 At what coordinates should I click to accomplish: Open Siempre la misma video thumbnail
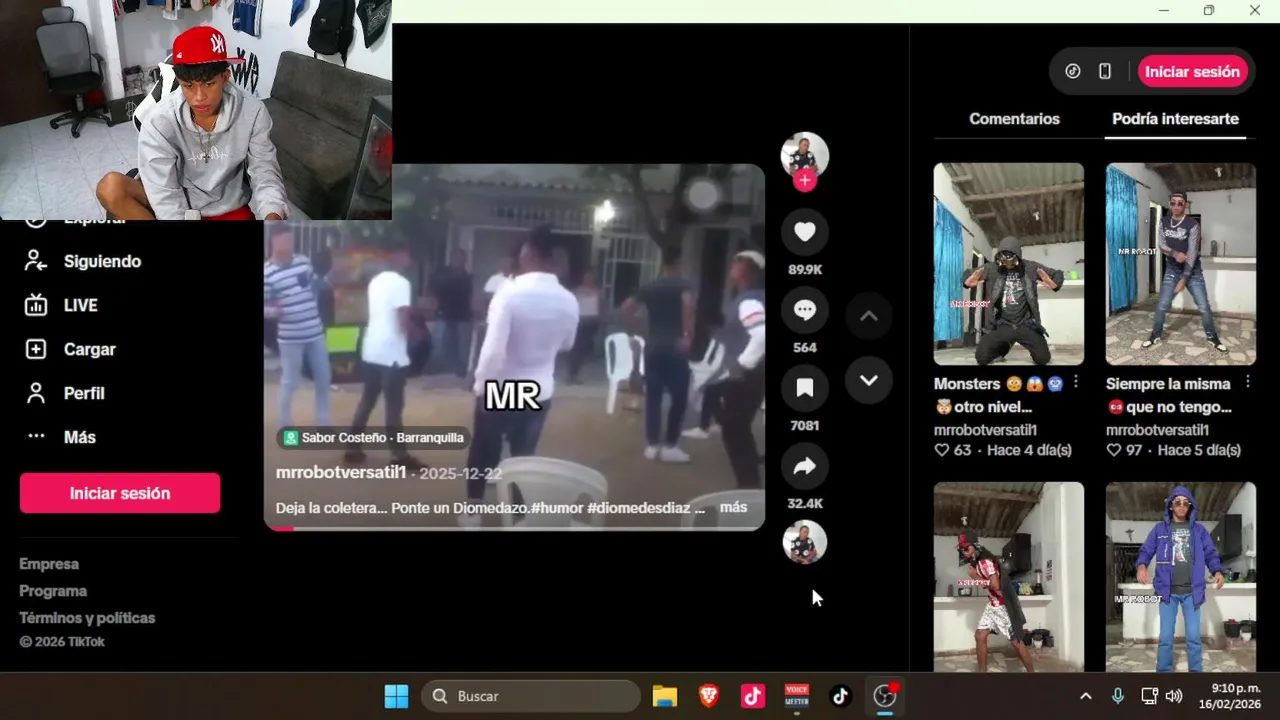click(1181, 264)
